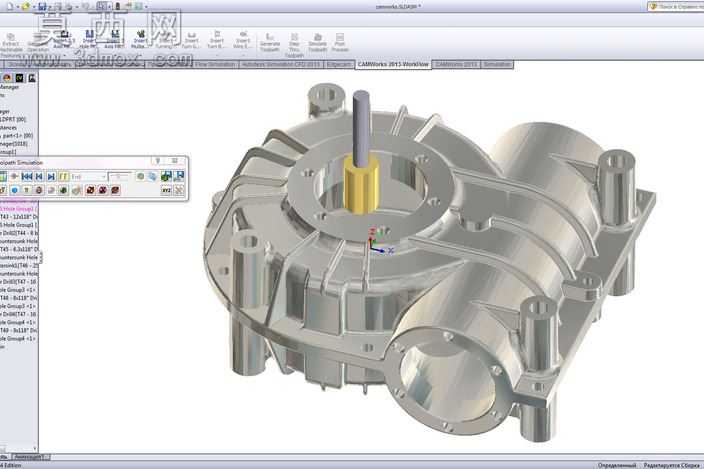This screenshot has width=704, height=469.
Task: Select the part<1> [00] tree item
Action: [17, 136]
